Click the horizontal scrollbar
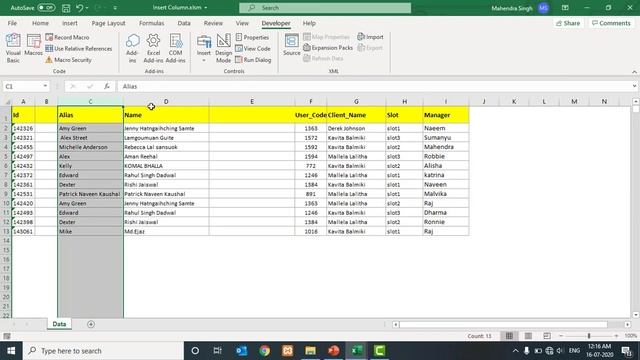640x360 pixels. [503, 324]
